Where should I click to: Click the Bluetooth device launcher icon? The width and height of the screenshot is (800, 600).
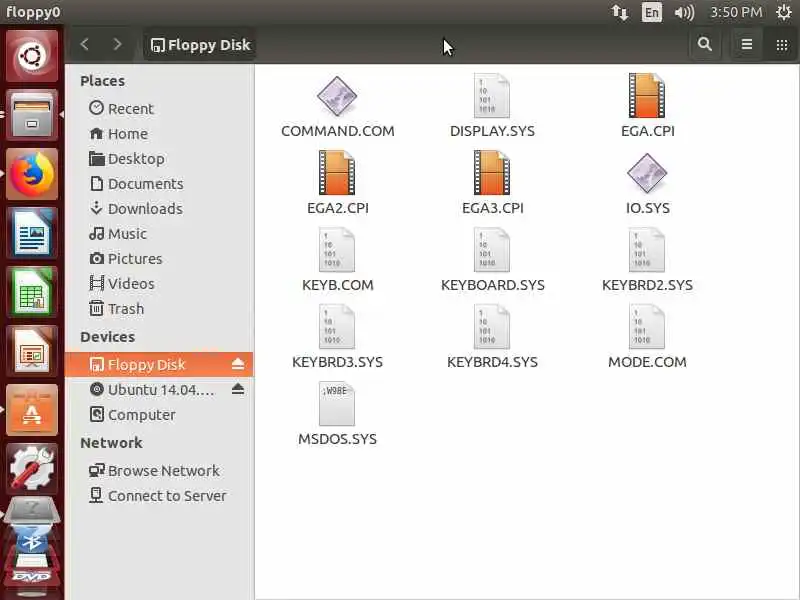coord(32,542)
